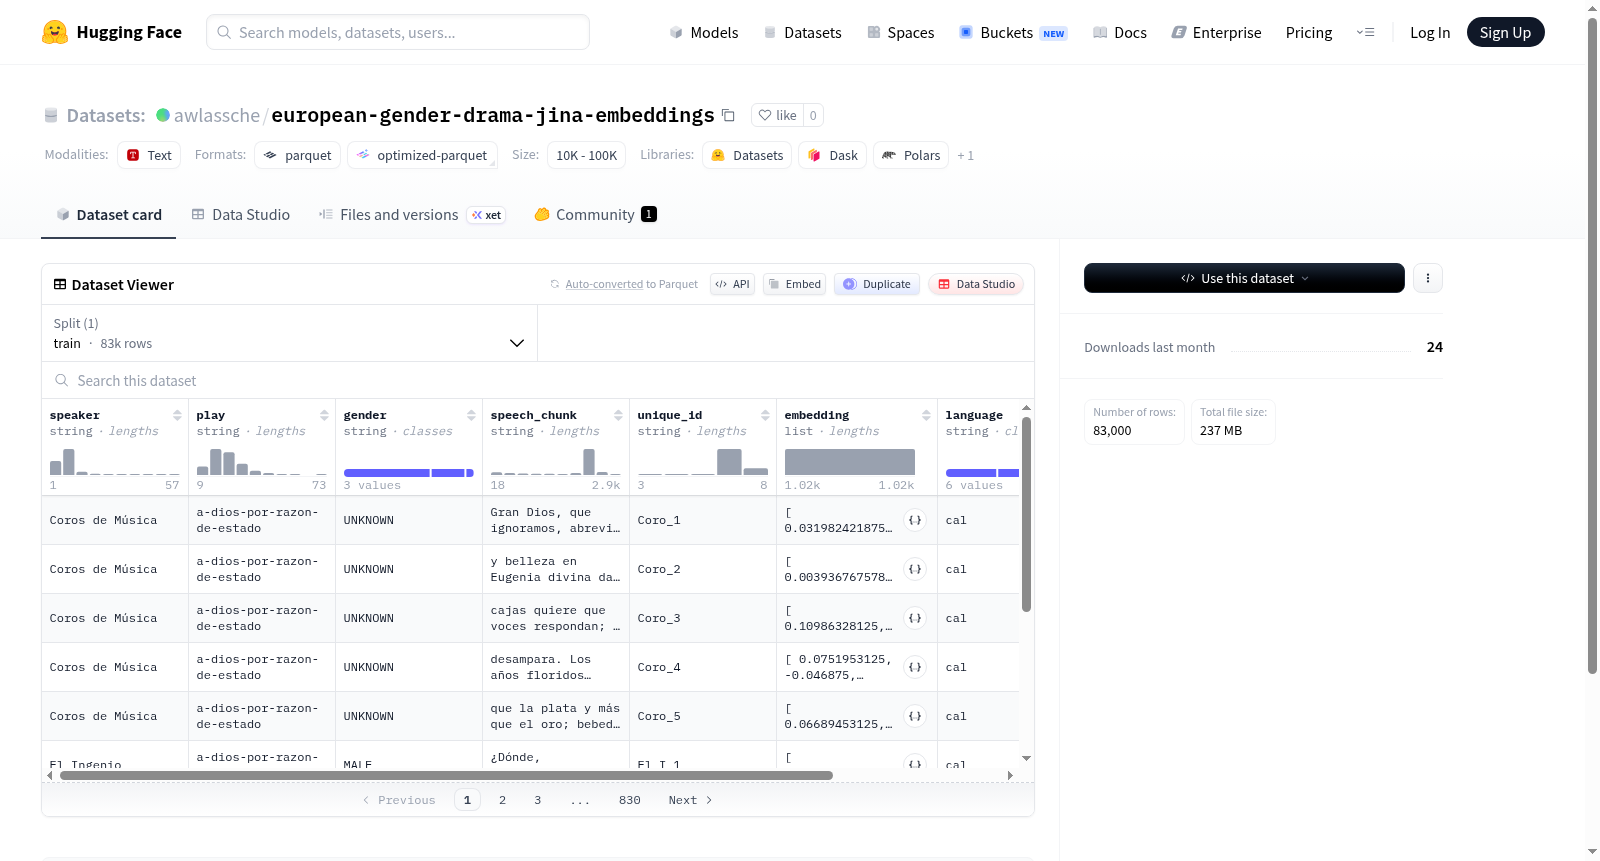1600x861 pixels.
Task: Select the Text modality tag
Action: click(x=149, y=155)
